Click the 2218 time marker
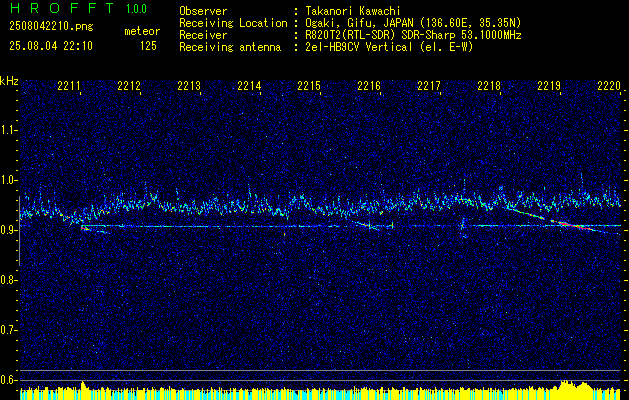This screenshot has width=629, height=400. 489,86
